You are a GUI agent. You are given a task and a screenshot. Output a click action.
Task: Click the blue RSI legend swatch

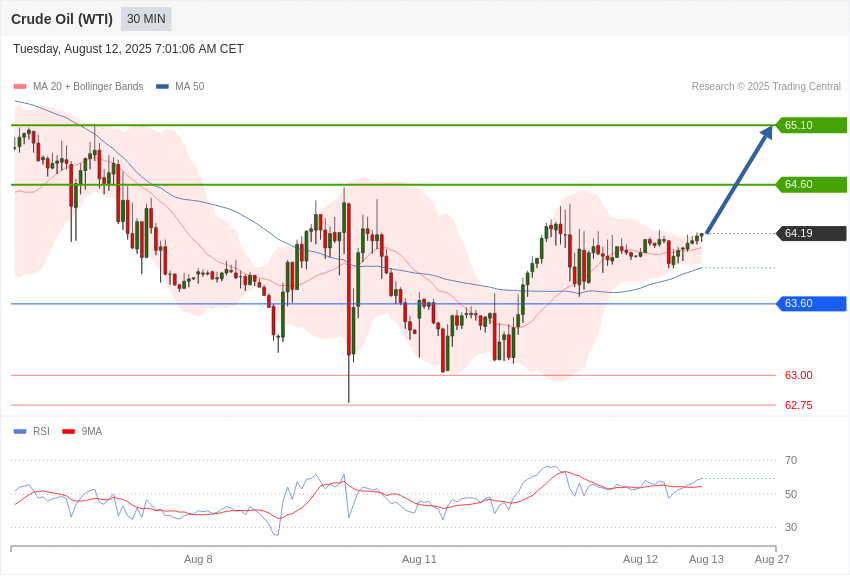point(20,432)
